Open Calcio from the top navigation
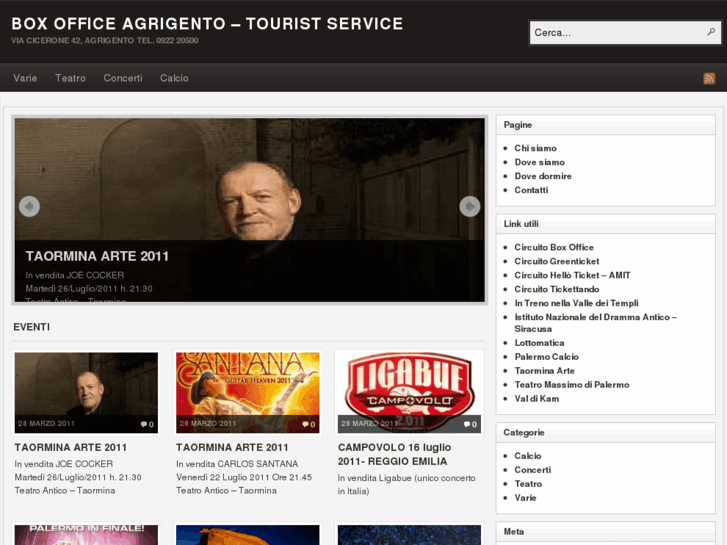 coord(174,78)
